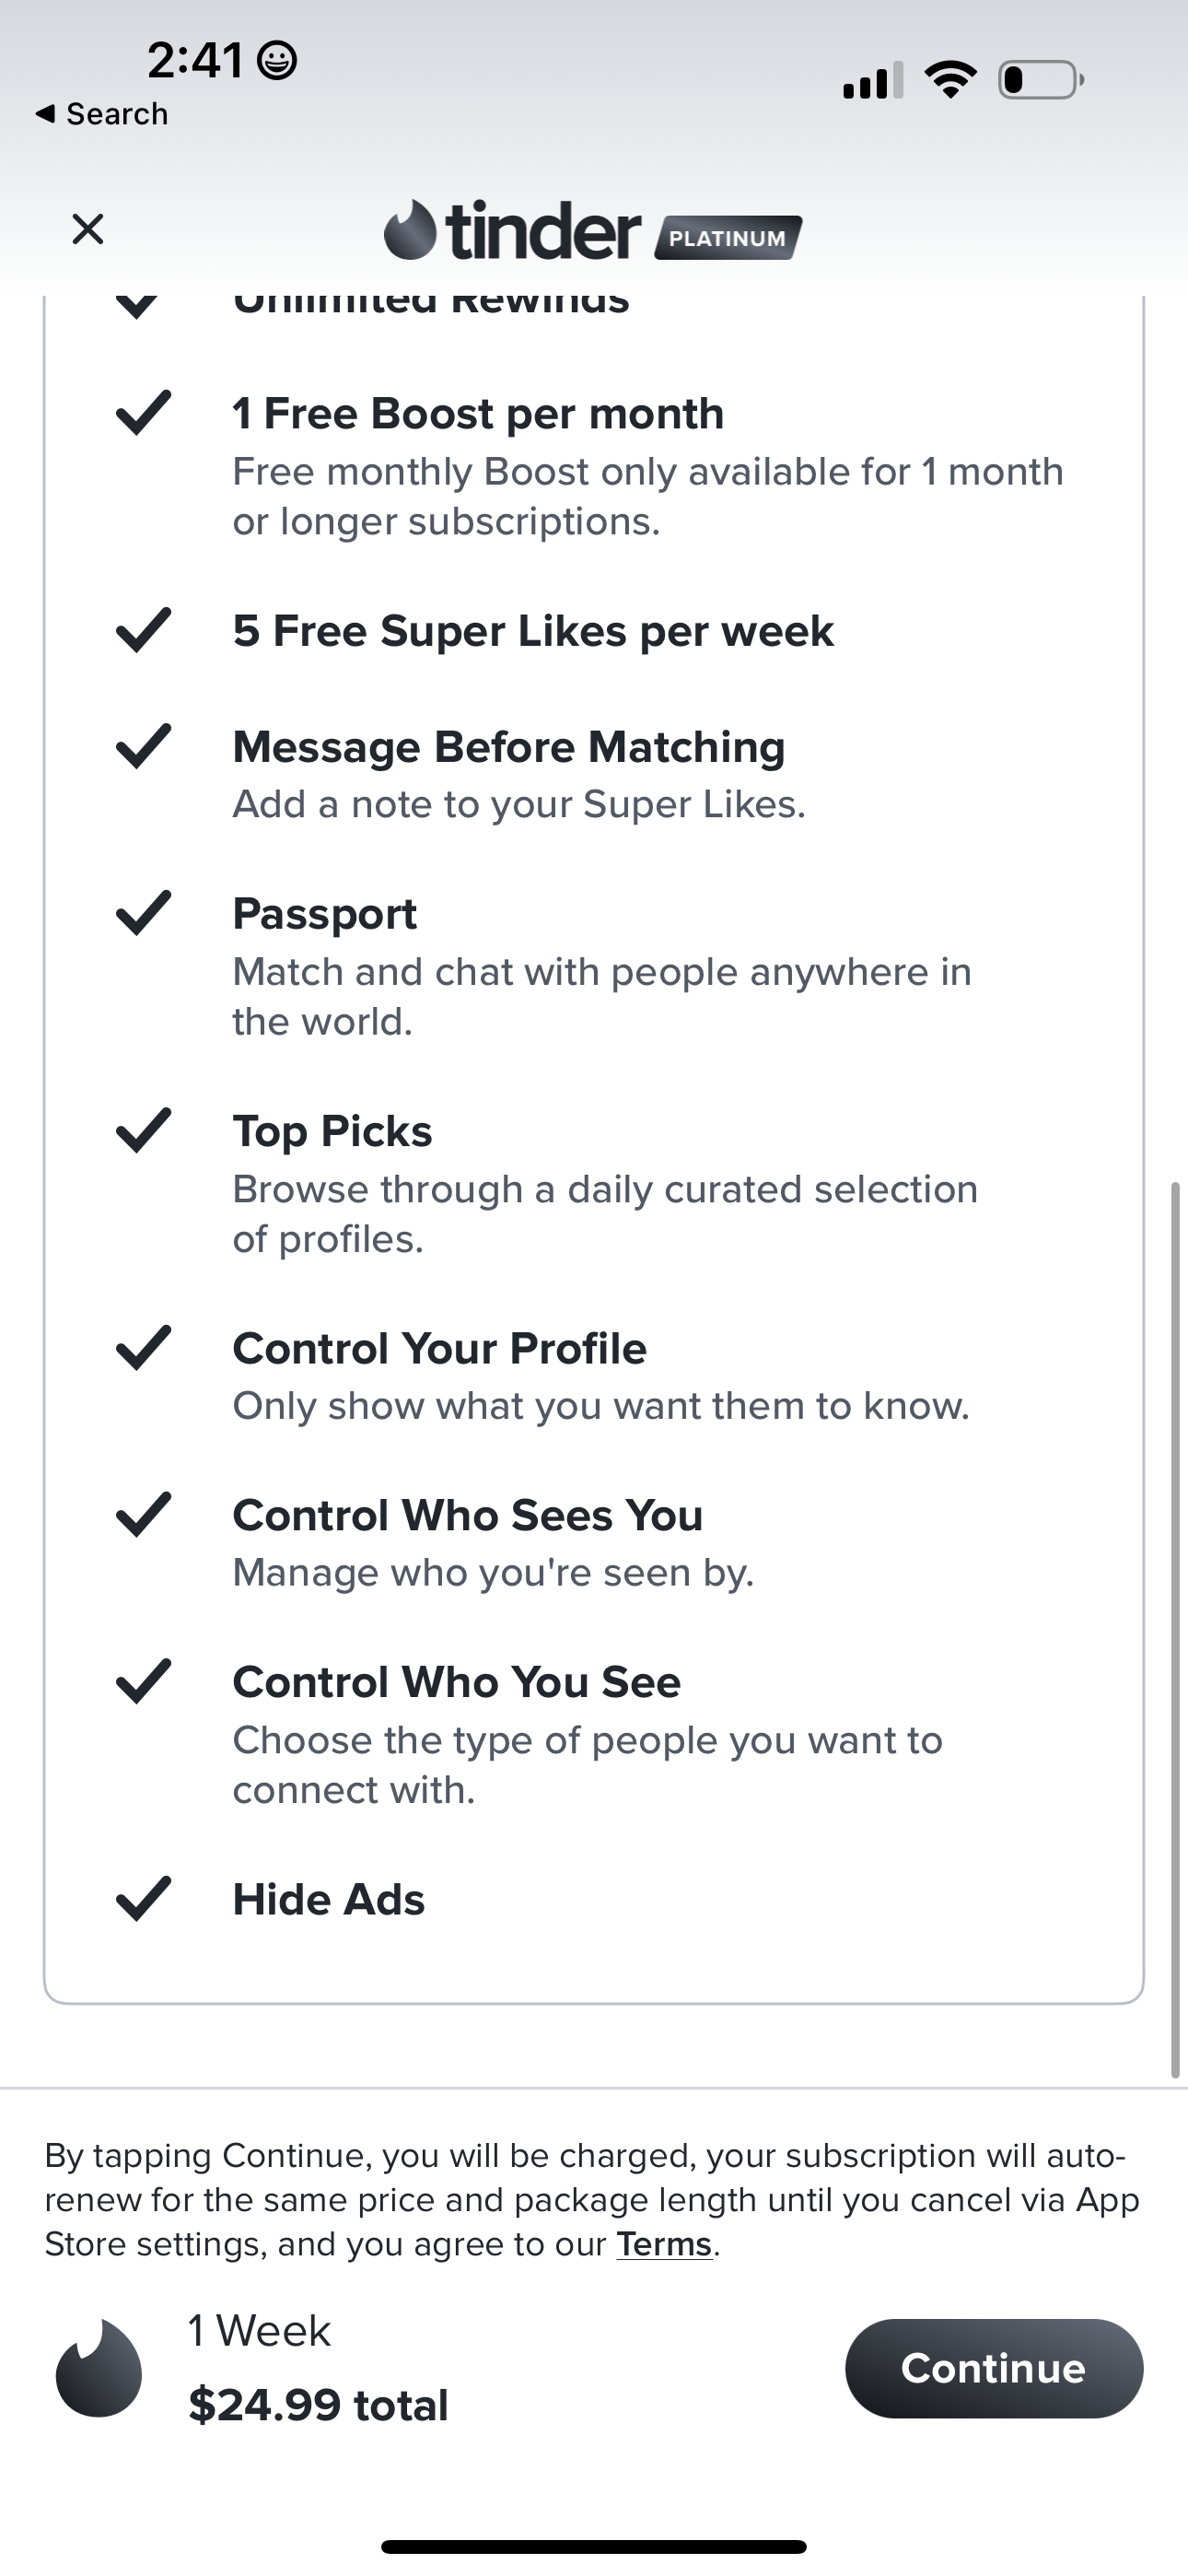Tap checkmark for 5 Free Super Likes
This screenshot has height=2576, width=1188.
[x=143, y=630]
